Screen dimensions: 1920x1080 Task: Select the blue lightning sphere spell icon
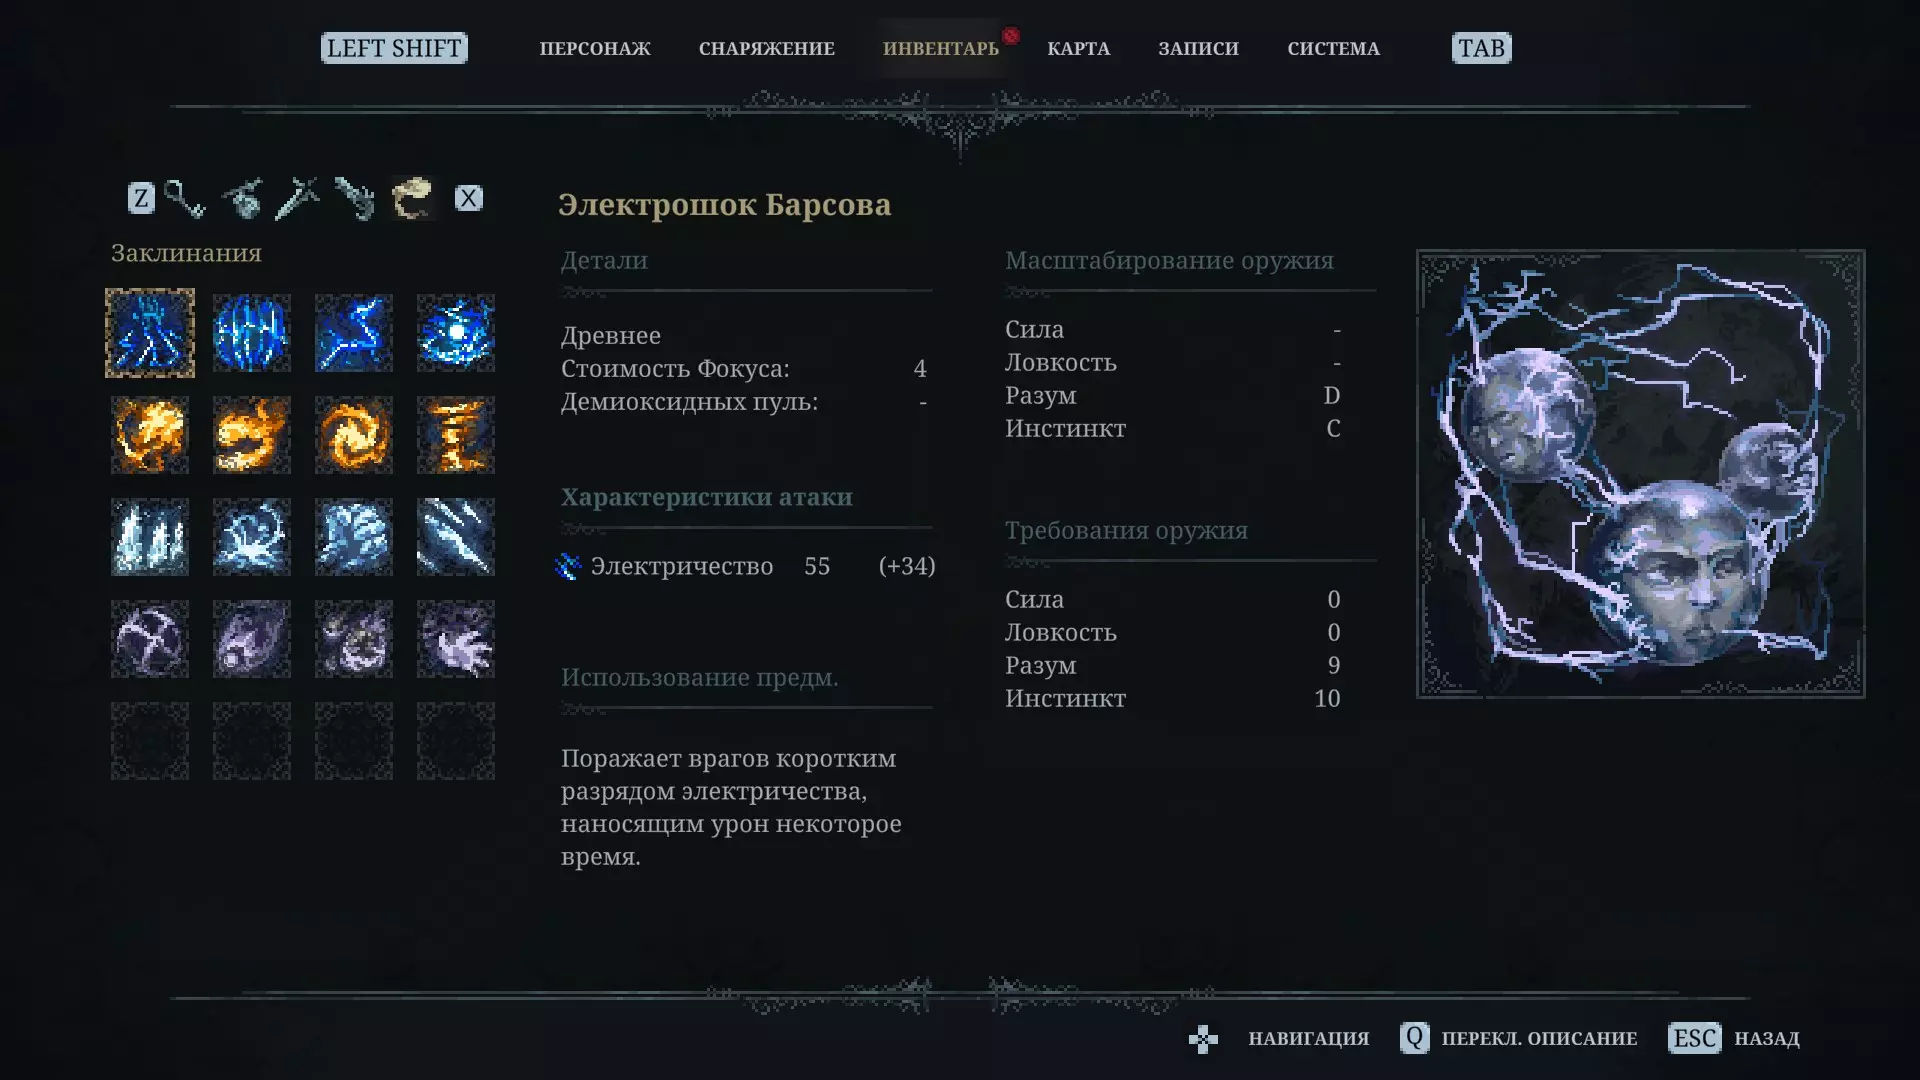tap(456, 333)
